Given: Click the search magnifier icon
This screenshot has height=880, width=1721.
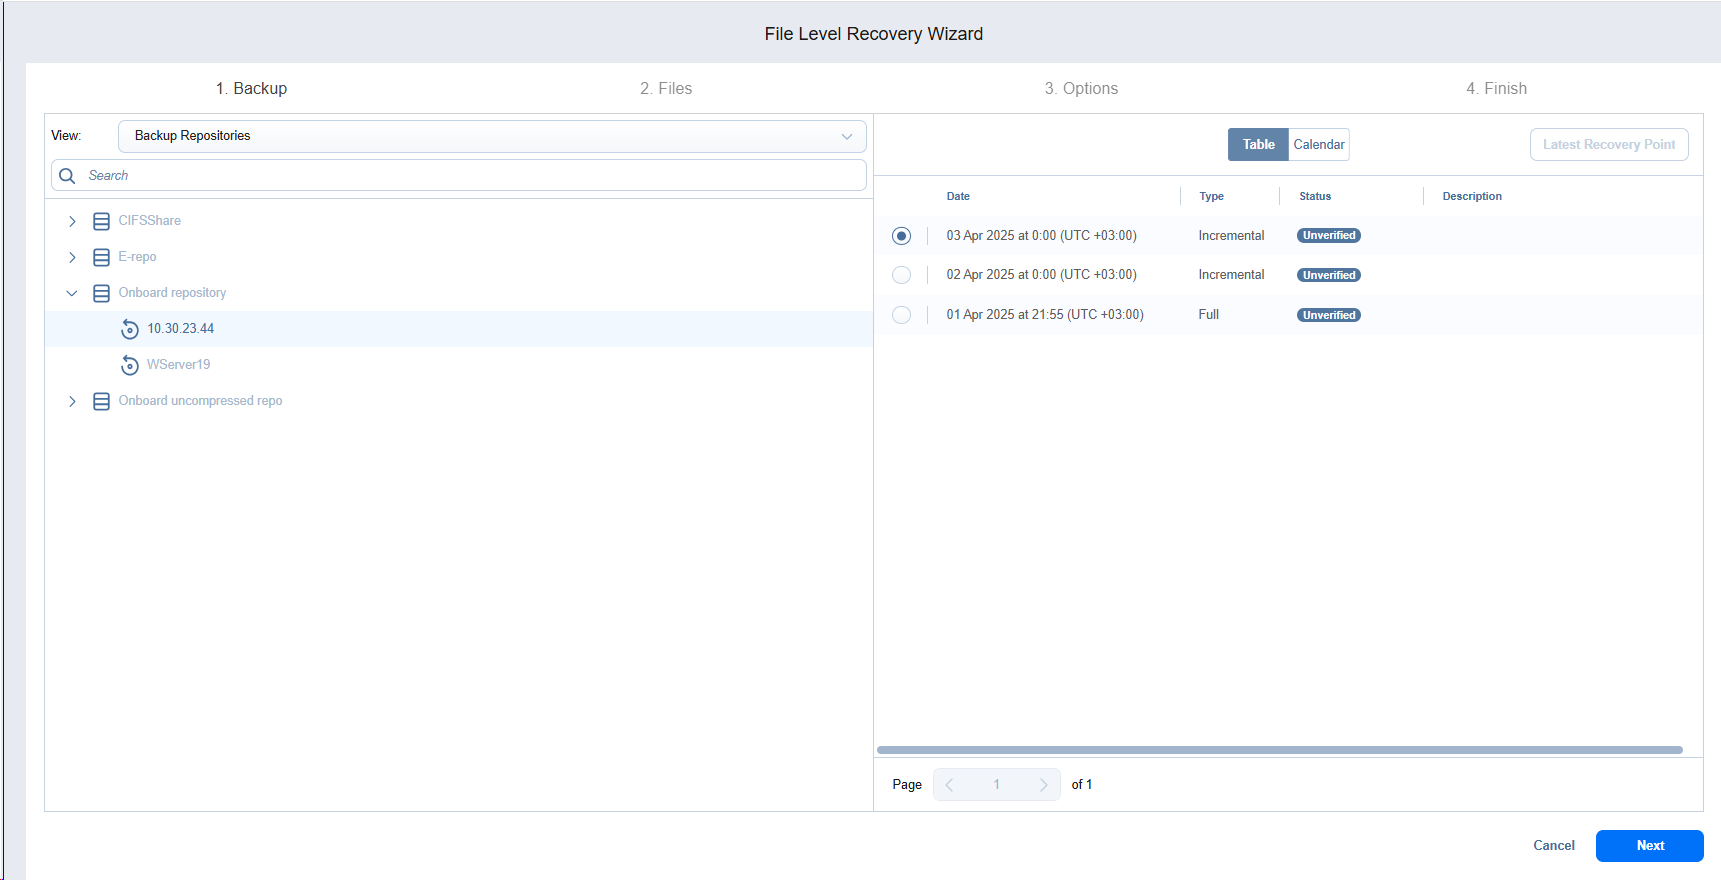Looking at the screenshot, I should pos(68,176).
